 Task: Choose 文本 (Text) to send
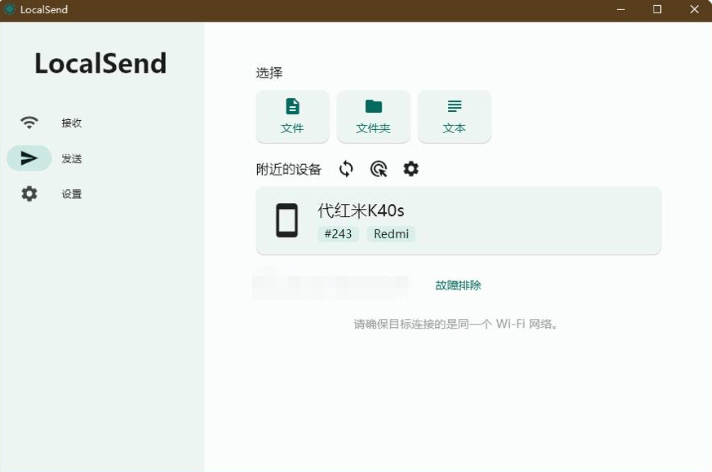point(454,116)
